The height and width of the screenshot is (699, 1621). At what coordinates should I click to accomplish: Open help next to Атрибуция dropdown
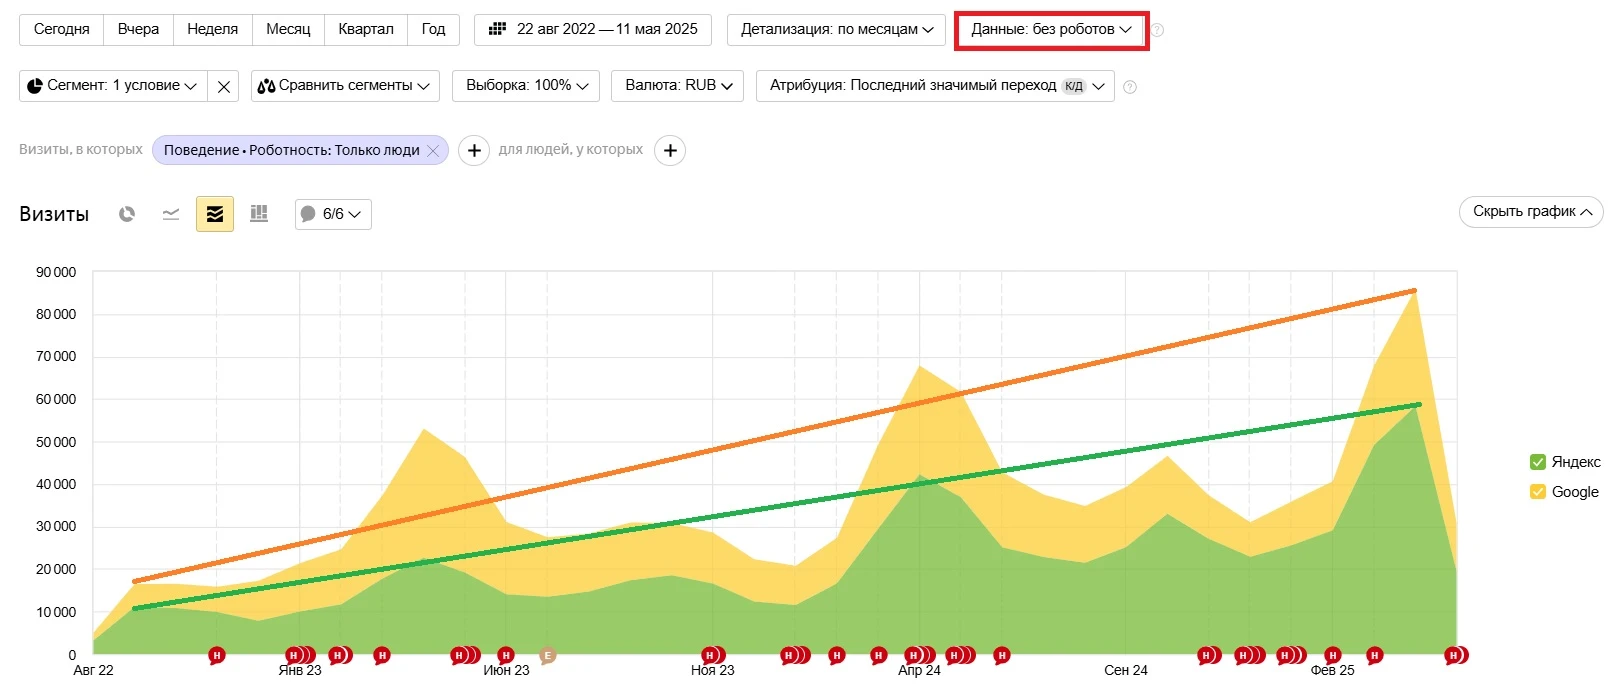(x=1130, y=87)
